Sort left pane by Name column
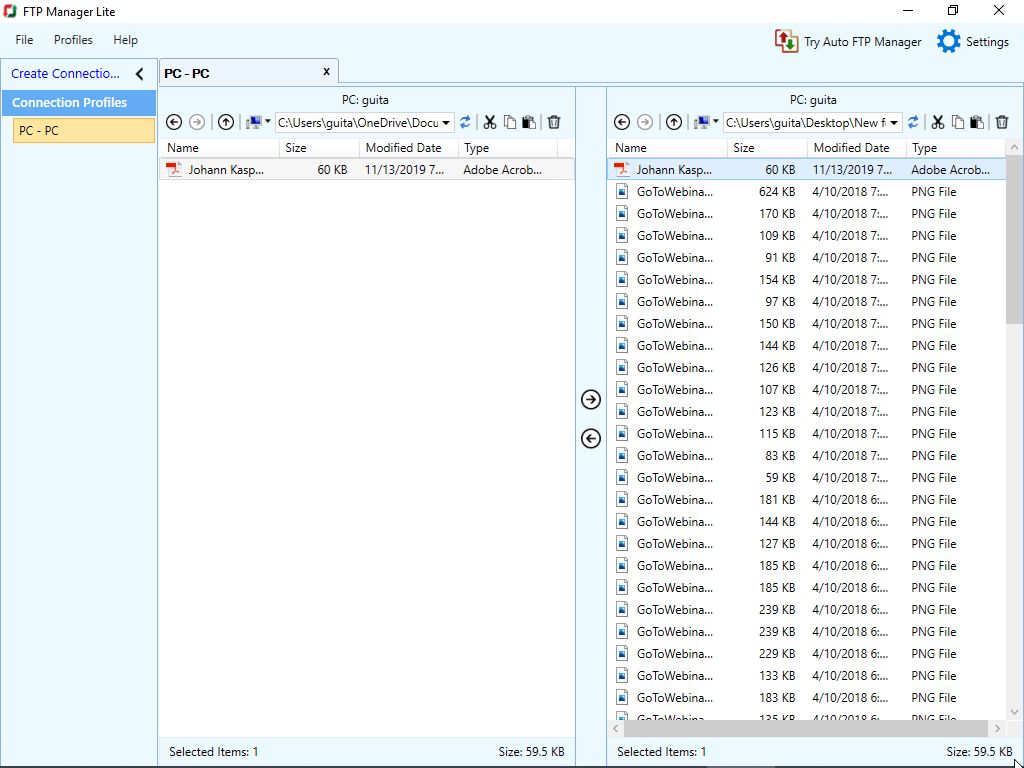1024x768 pixels. pyautogui.click(x=222, y=148)
